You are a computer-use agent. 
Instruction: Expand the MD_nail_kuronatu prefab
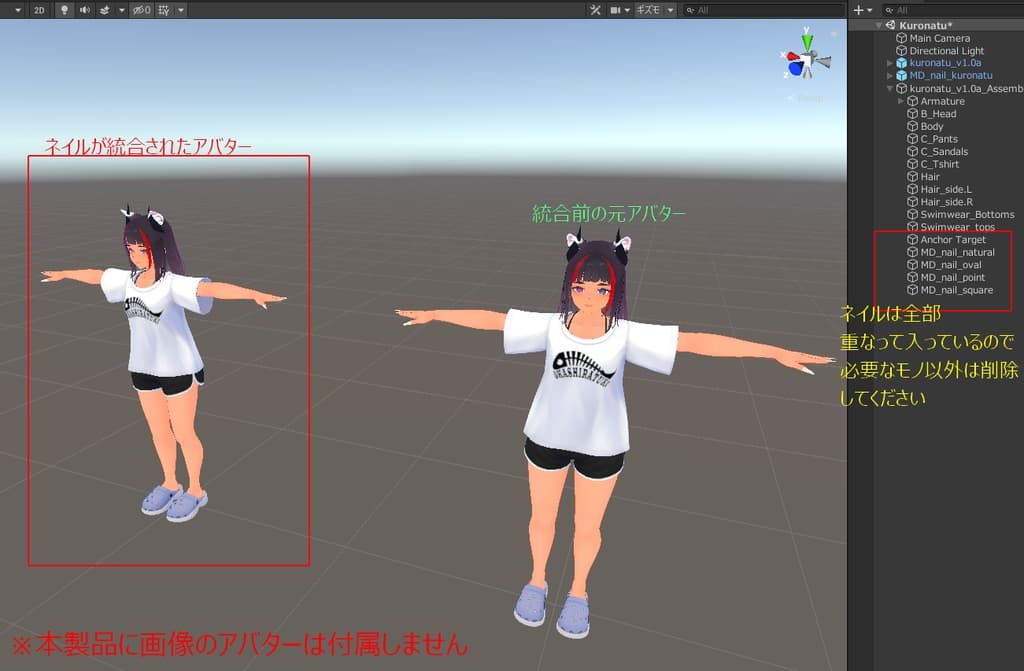[889, 76]
